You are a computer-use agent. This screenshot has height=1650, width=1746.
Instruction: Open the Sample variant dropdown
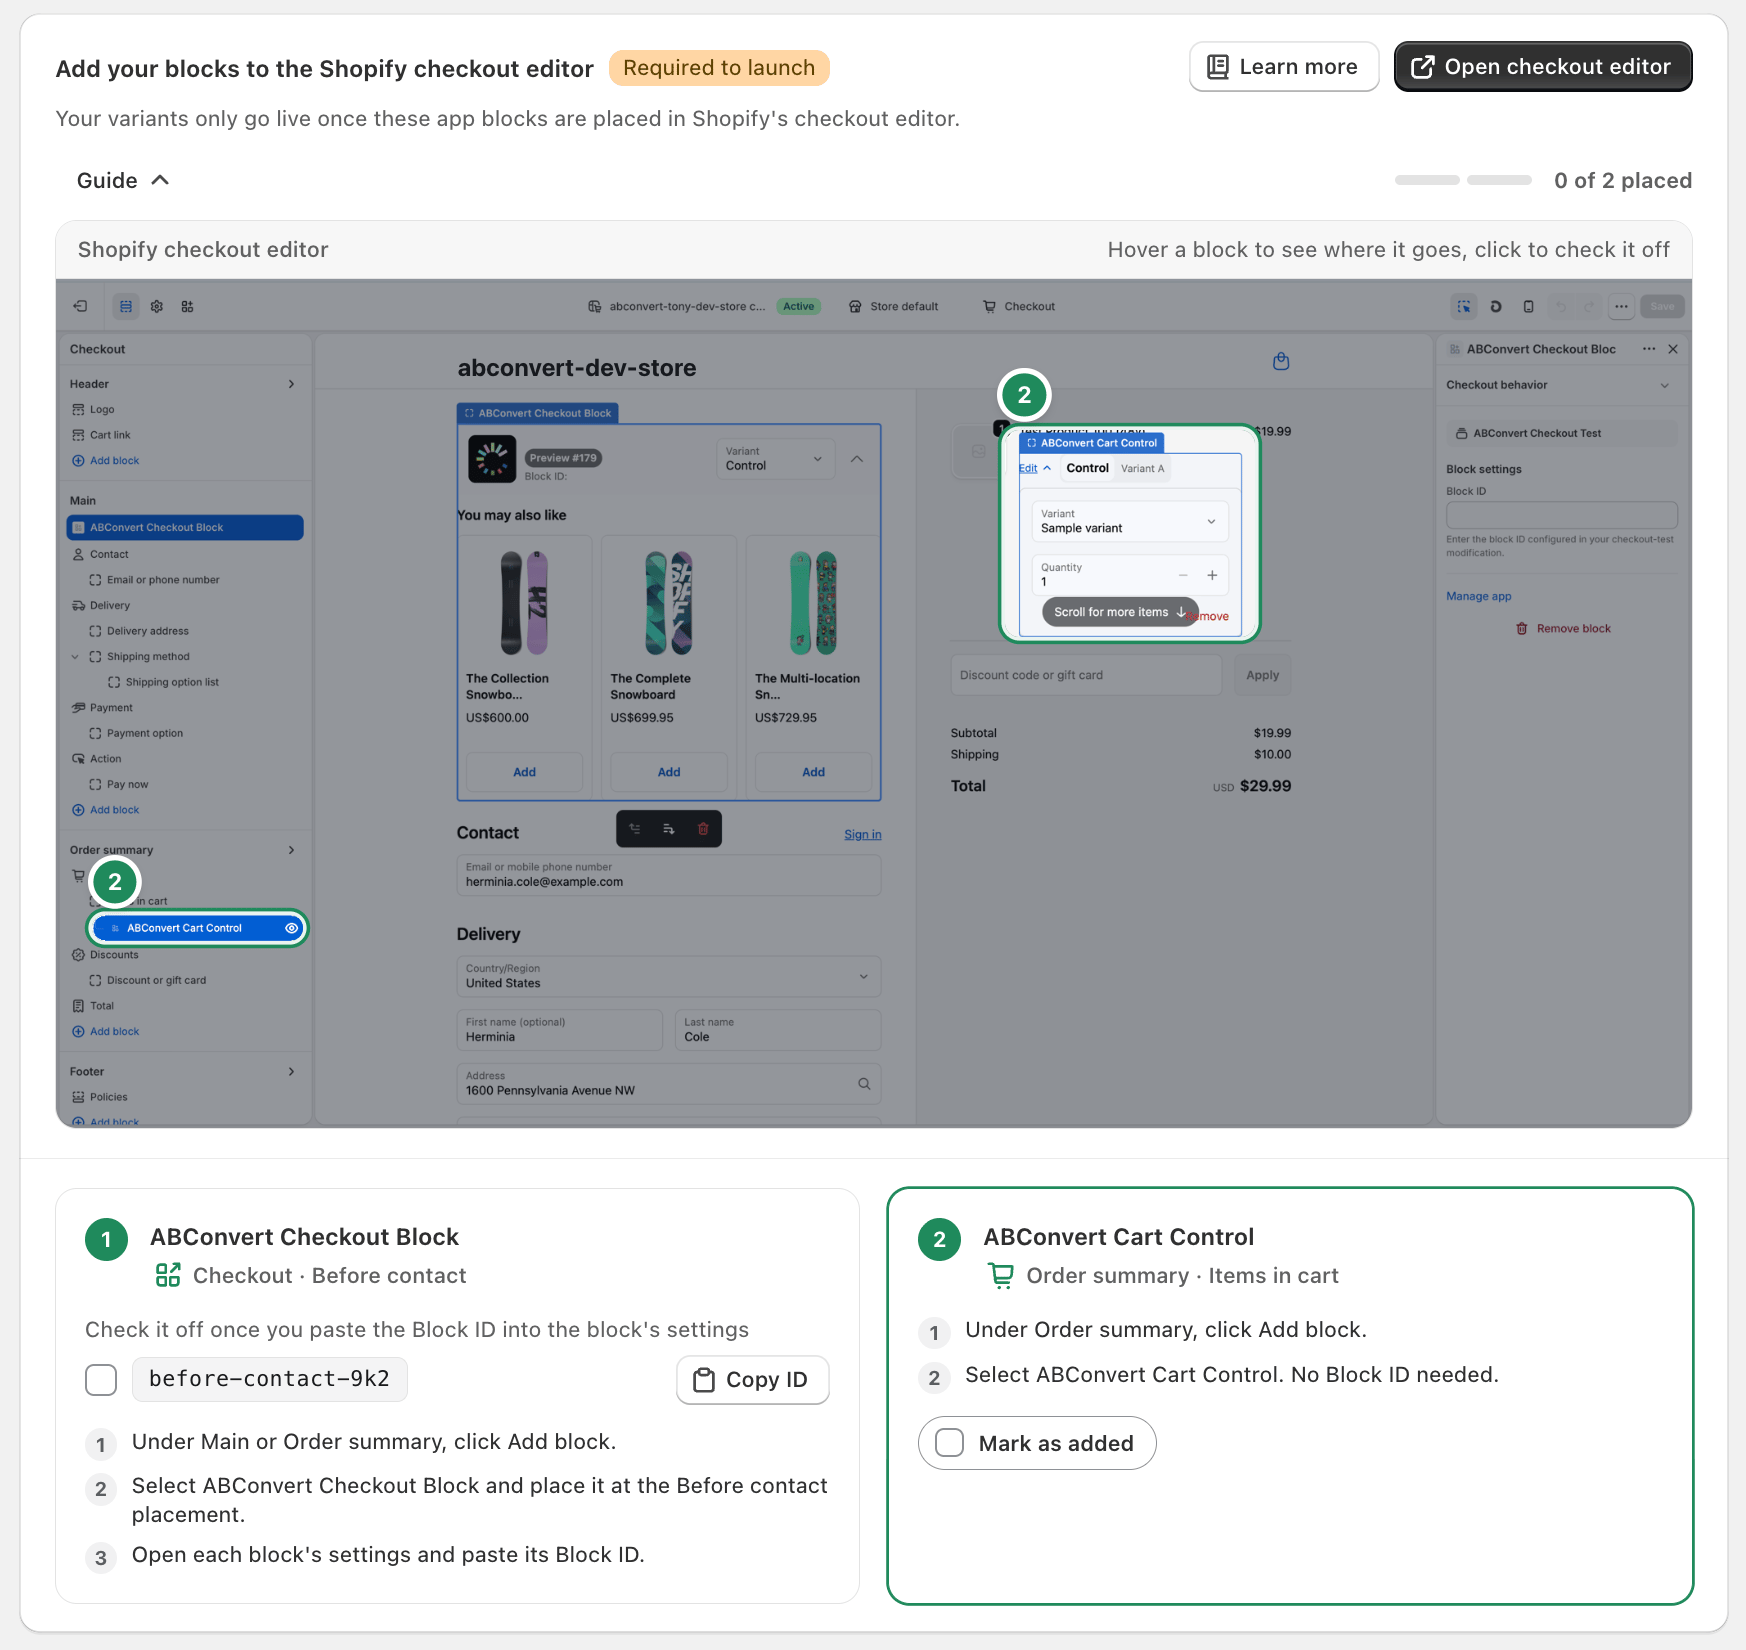pyautogui.click(x=1130, y=522)
